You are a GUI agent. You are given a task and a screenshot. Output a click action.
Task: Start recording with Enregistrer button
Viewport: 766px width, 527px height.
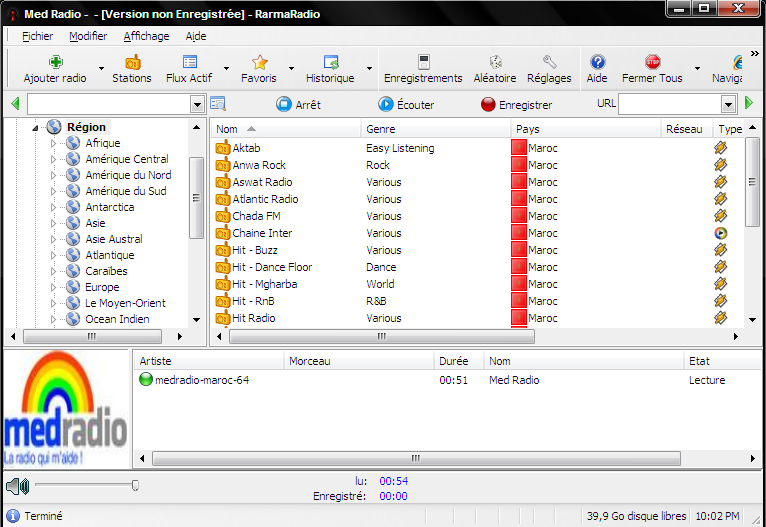coord(516,105)
